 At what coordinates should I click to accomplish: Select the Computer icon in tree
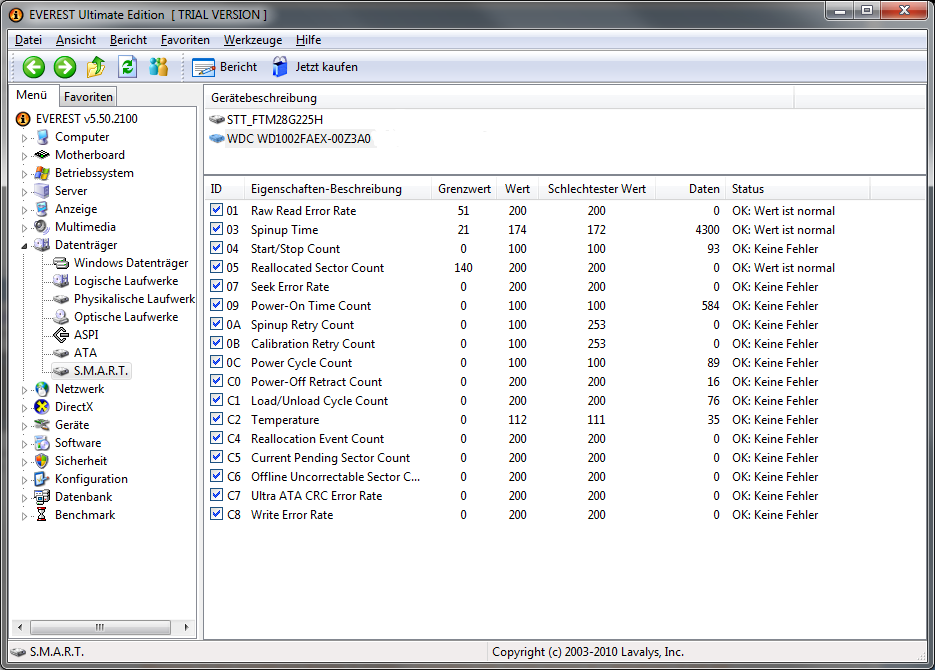click(42, 137)
